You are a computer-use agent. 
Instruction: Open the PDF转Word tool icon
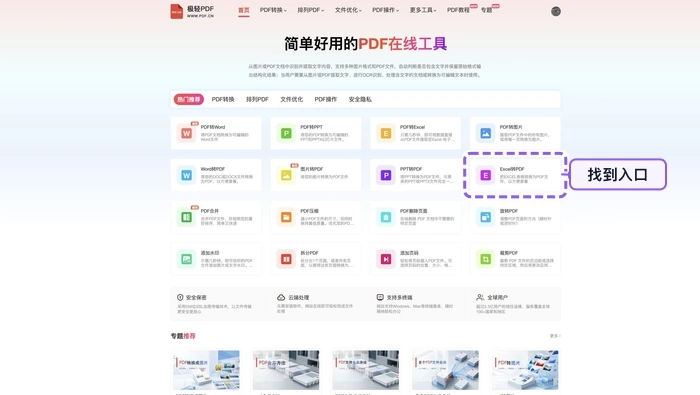tap(187, 133)
